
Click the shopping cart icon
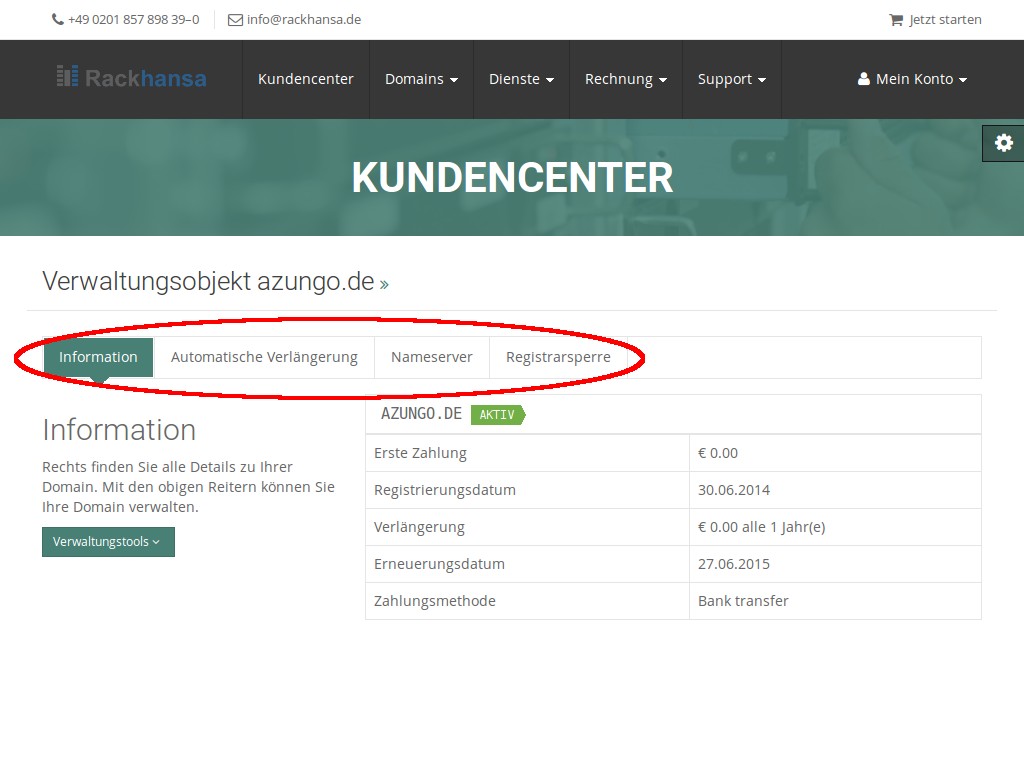(896, 20)
